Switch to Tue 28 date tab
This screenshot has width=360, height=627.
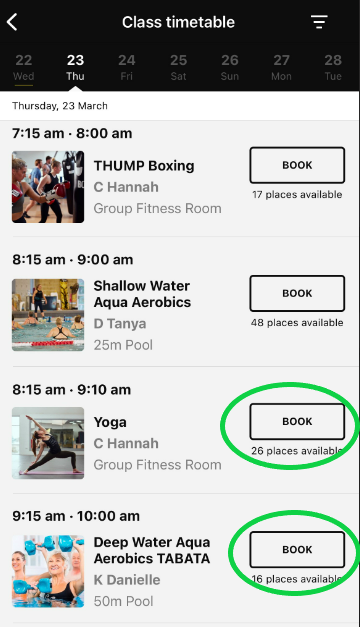point(333,67)
